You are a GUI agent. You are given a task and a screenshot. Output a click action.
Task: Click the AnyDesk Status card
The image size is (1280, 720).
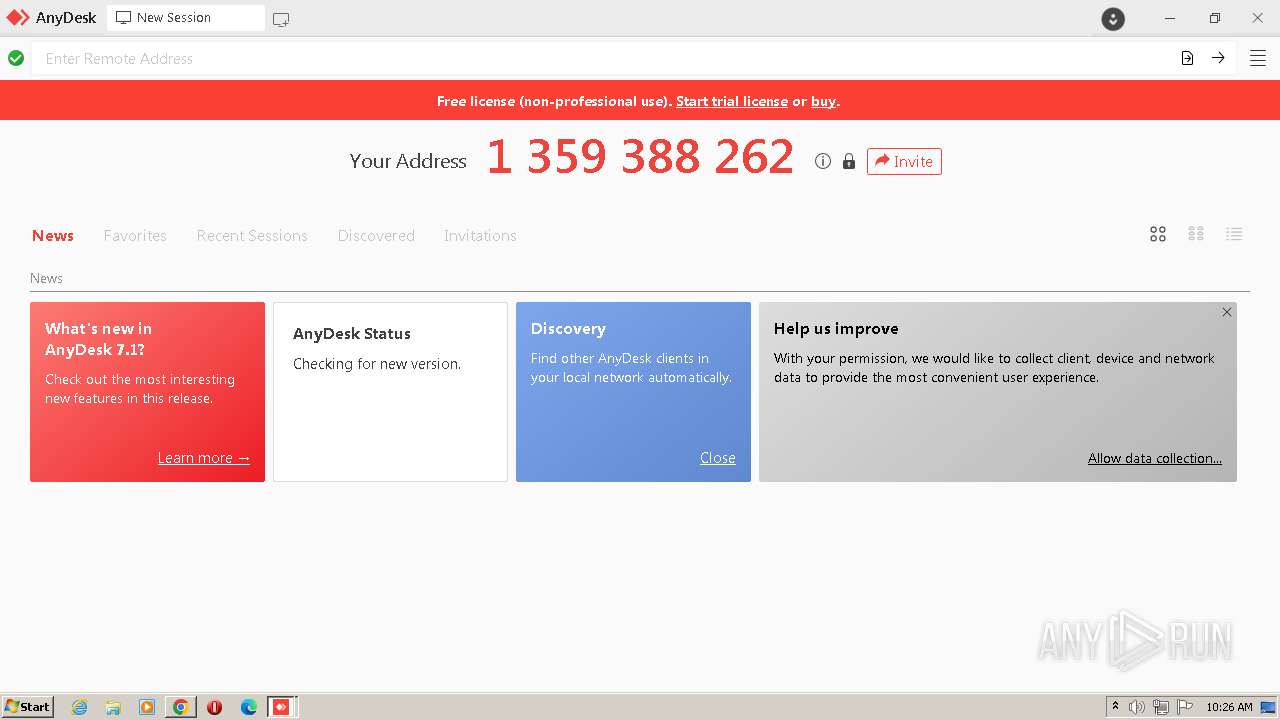point(390,392)
